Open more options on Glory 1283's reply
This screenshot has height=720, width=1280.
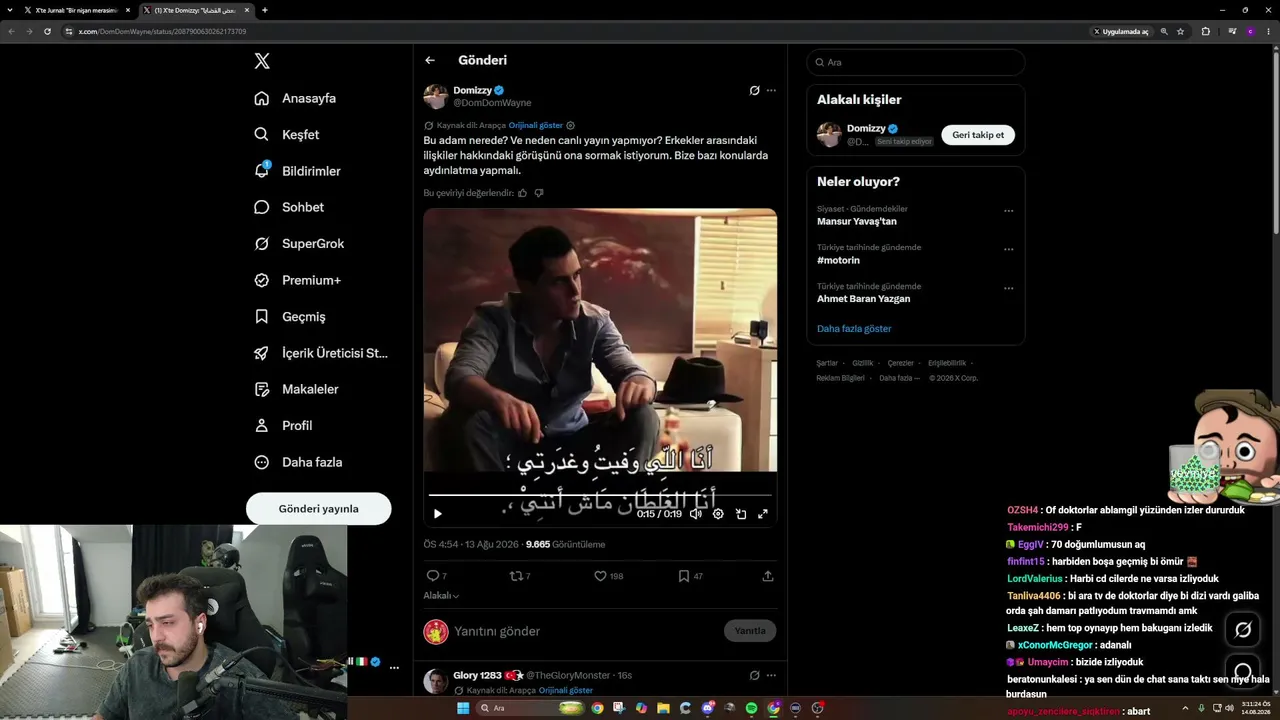771,675
